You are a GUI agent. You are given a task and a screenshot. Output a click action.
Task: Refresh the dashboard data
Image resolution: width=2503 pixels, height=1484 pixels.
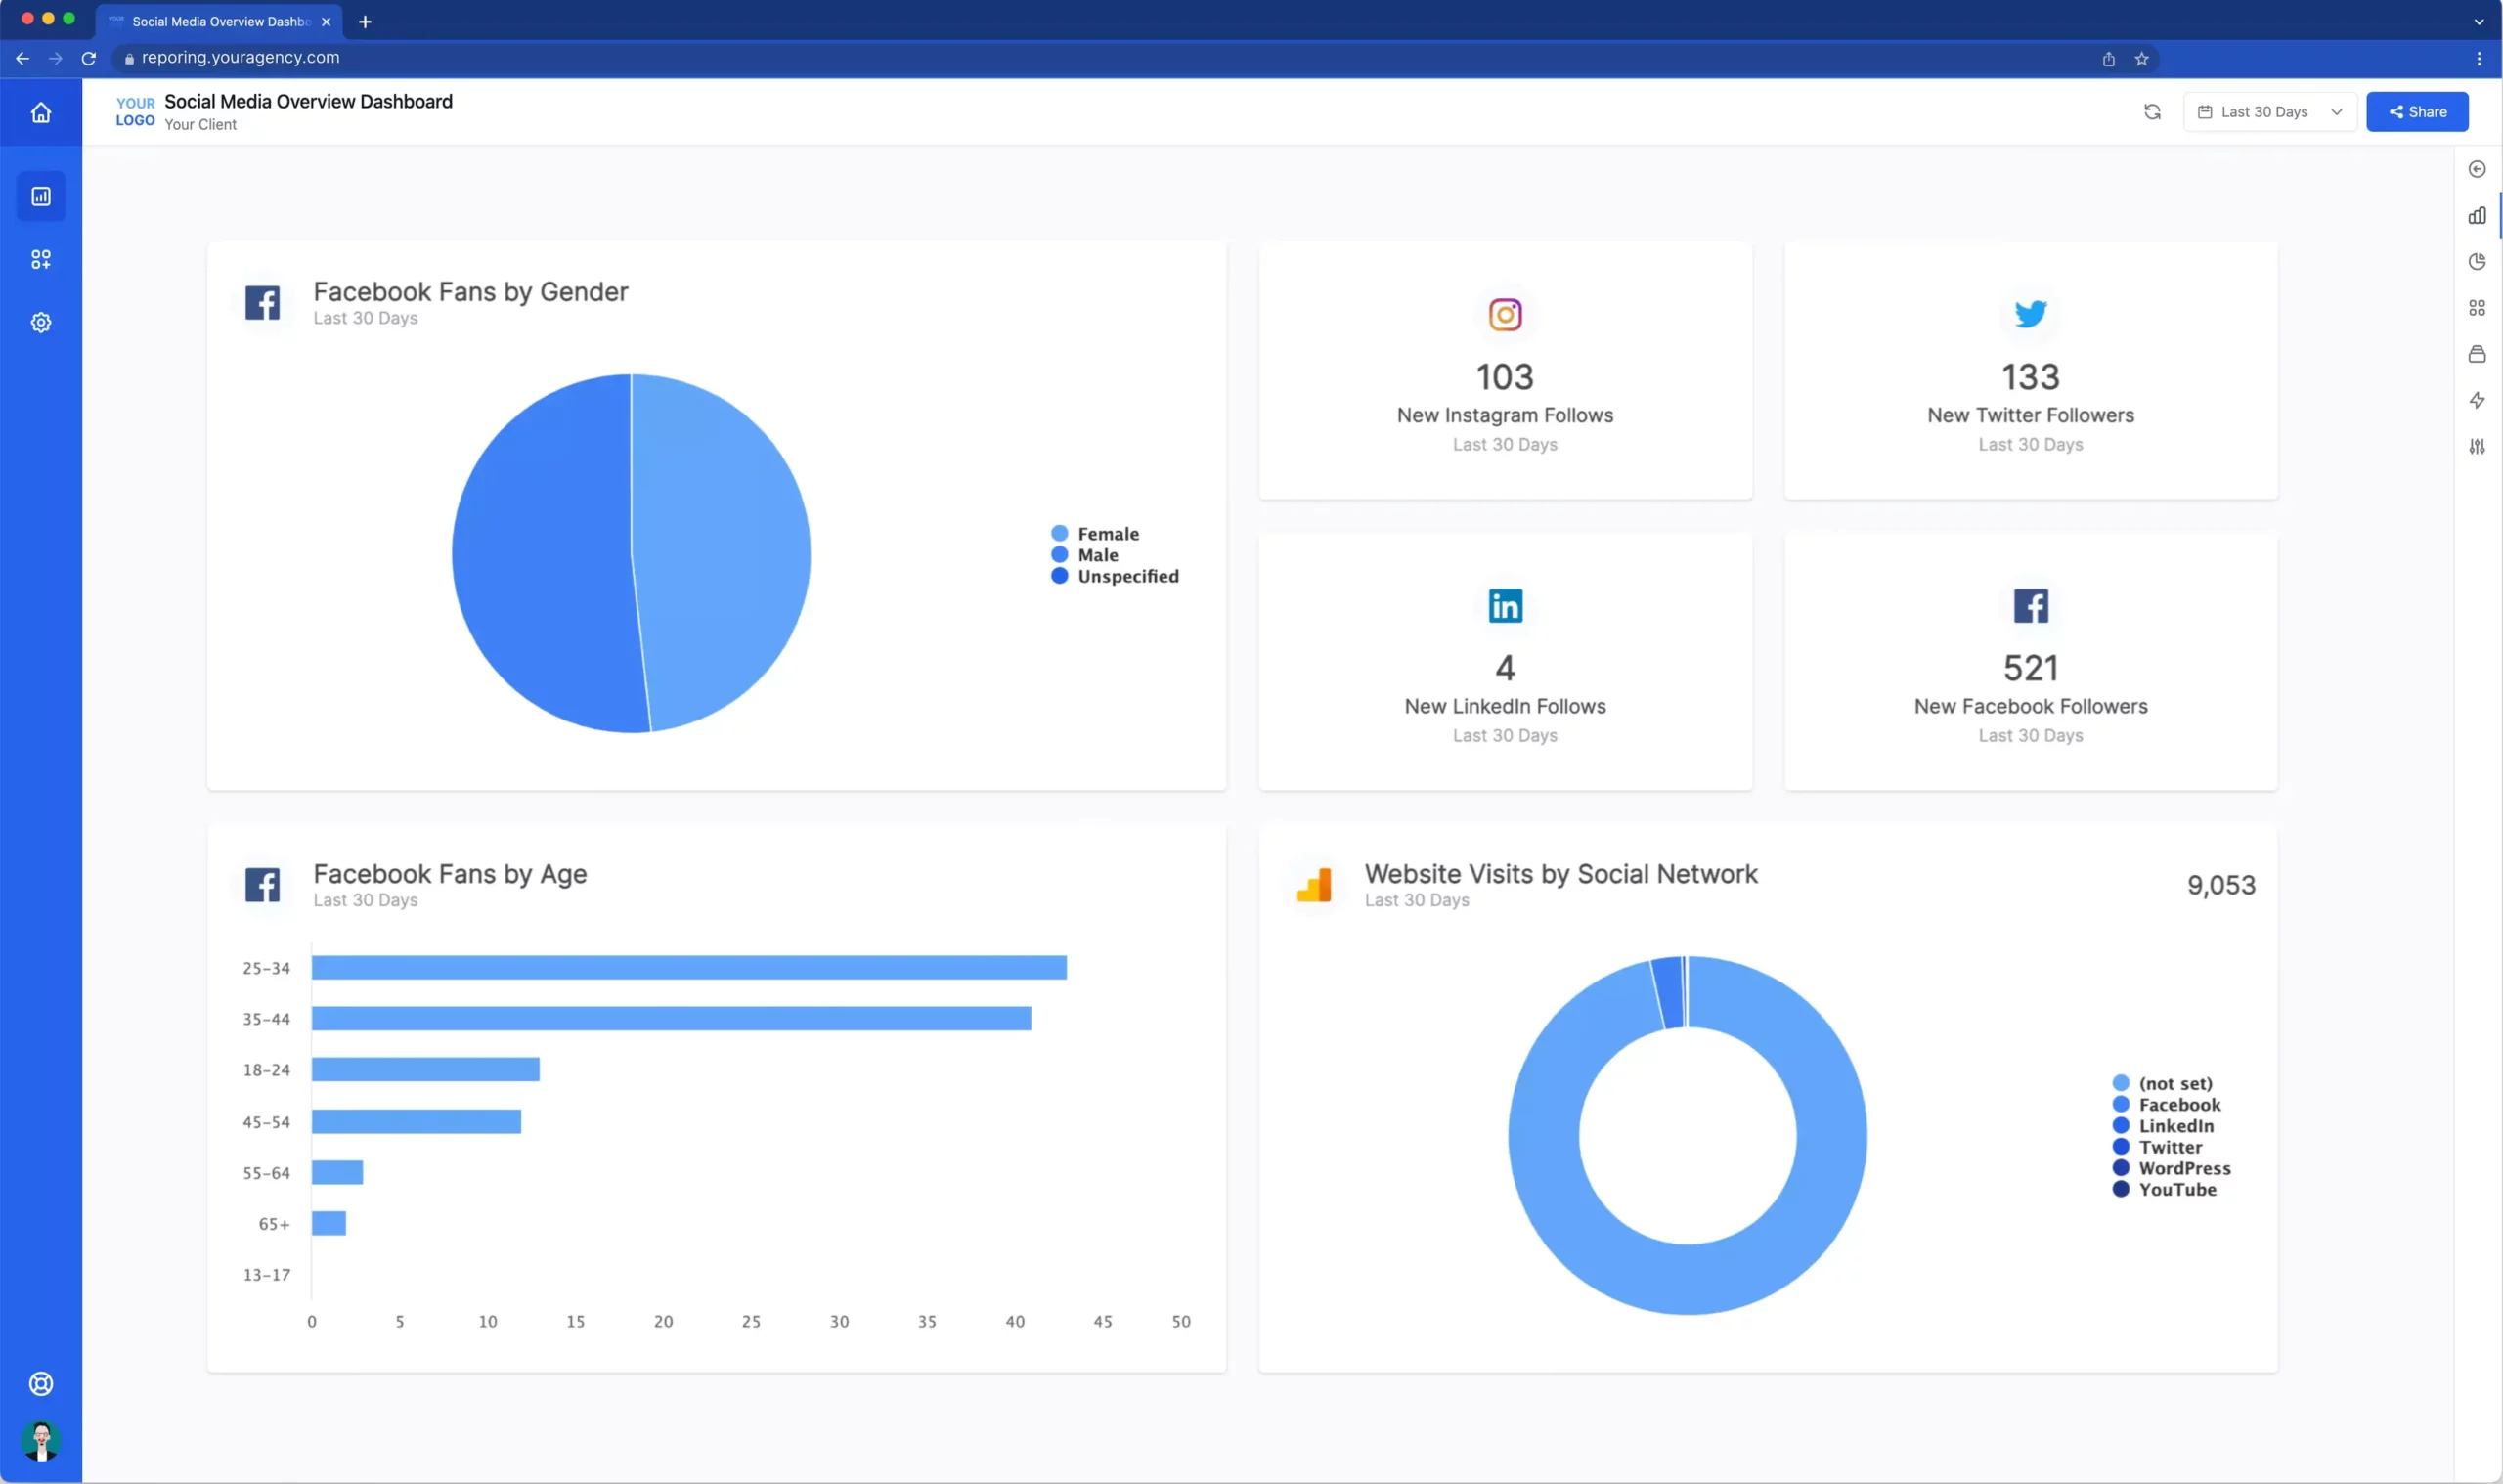point(2152,112)
